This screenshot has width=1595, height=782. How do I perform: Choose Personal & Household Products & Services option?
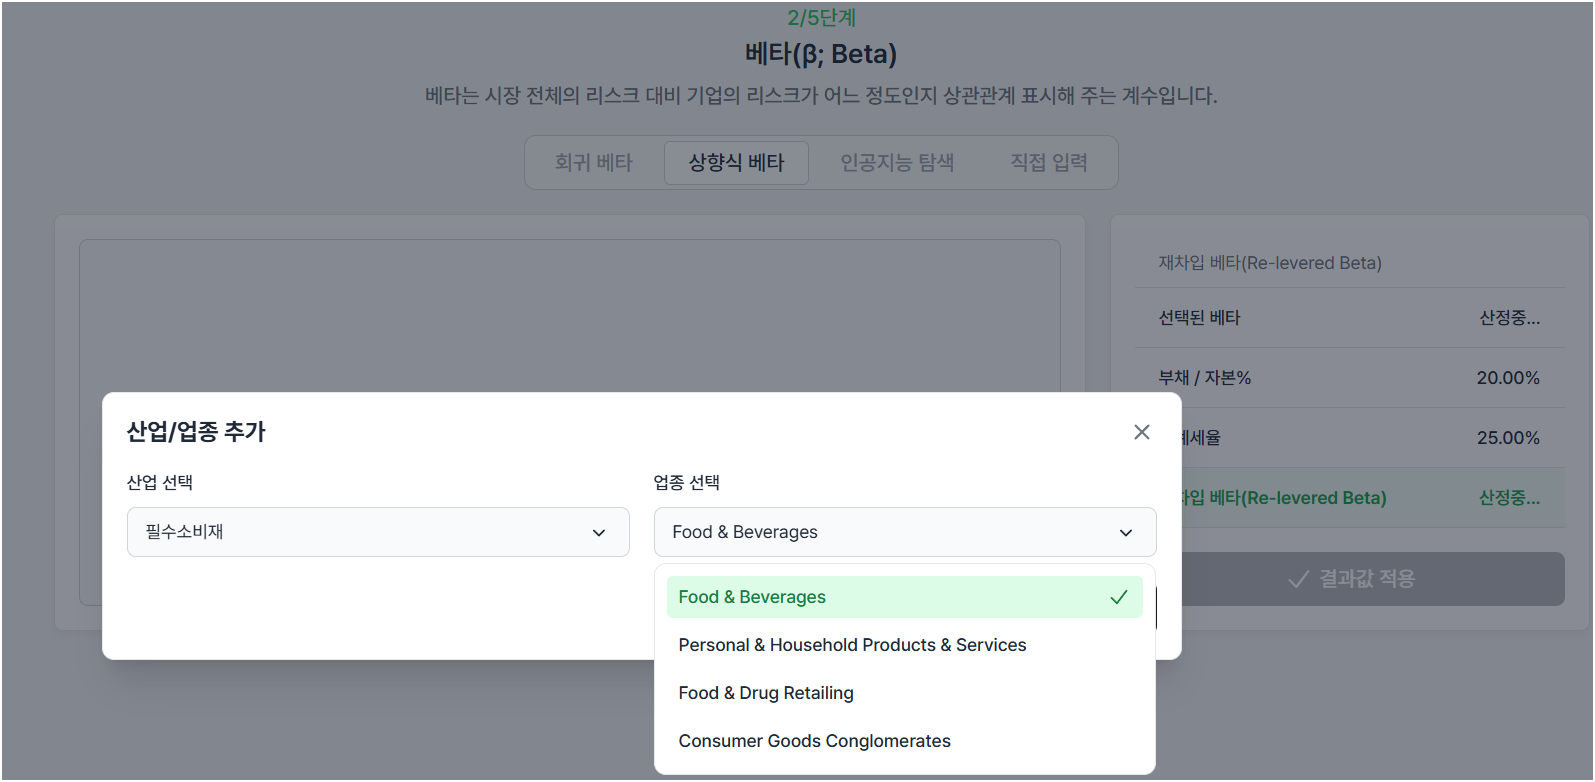coord(852,645)
